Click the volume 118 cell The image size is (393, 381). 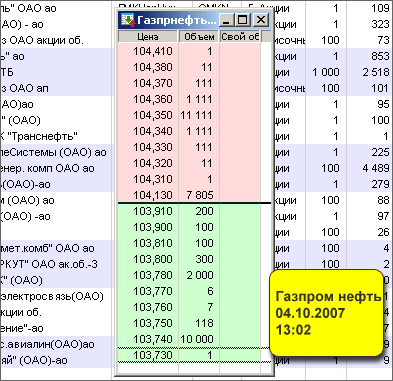[199, 323]
